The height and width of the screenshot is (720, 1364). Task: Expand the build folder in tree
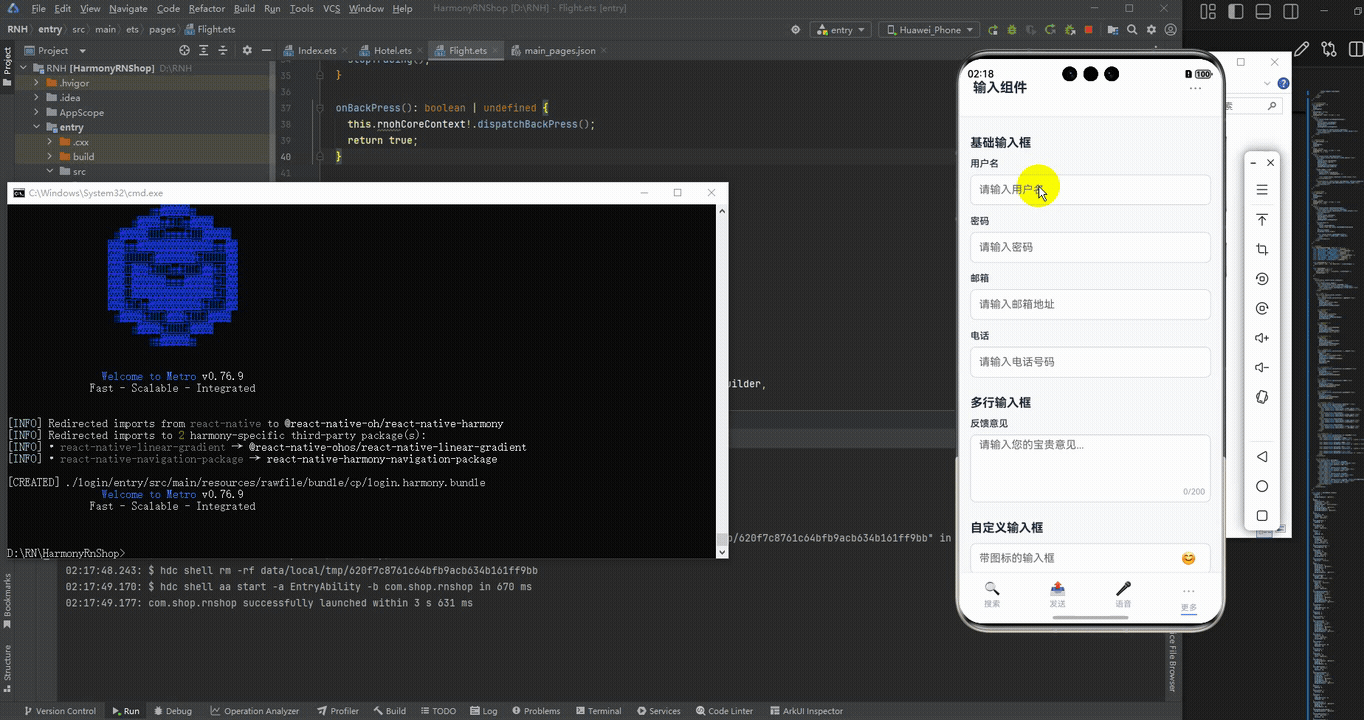click(51, 157)
